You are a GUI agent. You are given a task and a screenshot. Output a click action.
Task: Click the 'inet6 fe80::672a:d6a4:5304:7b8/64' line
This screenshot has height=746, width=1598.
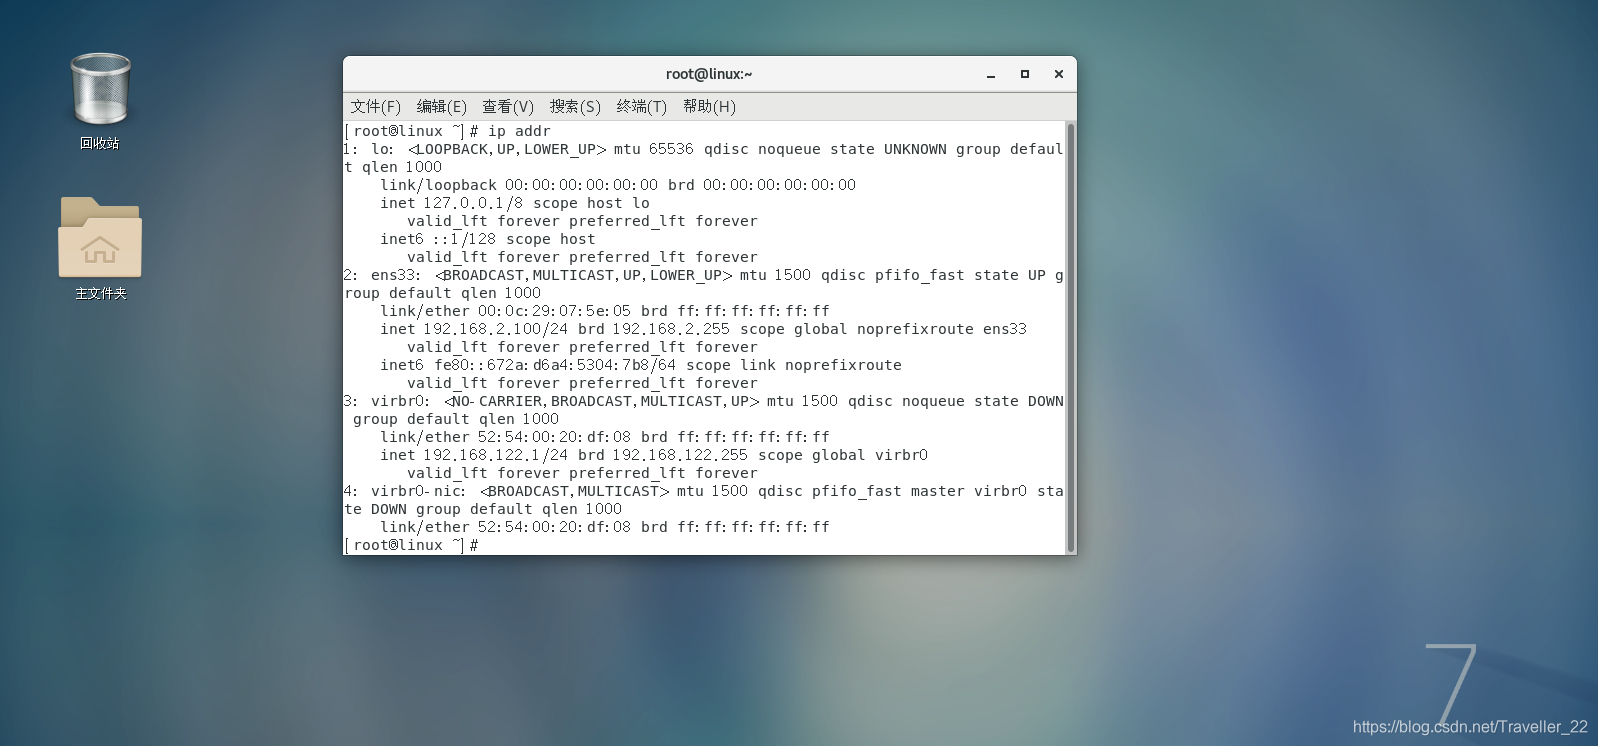coord(640,365)
